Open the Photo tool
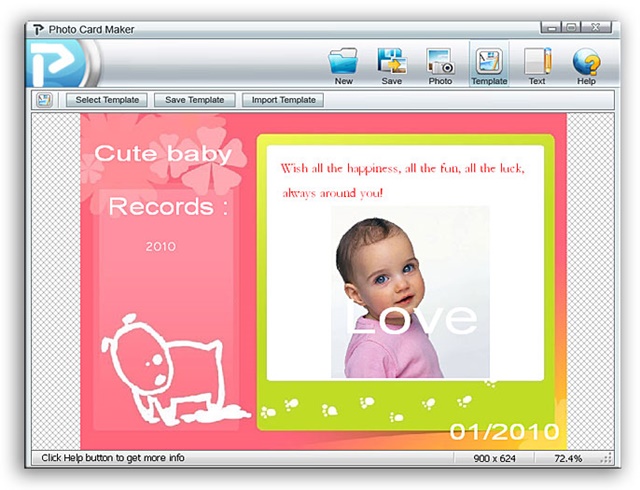Screen dimensions: 640x490 440,63
